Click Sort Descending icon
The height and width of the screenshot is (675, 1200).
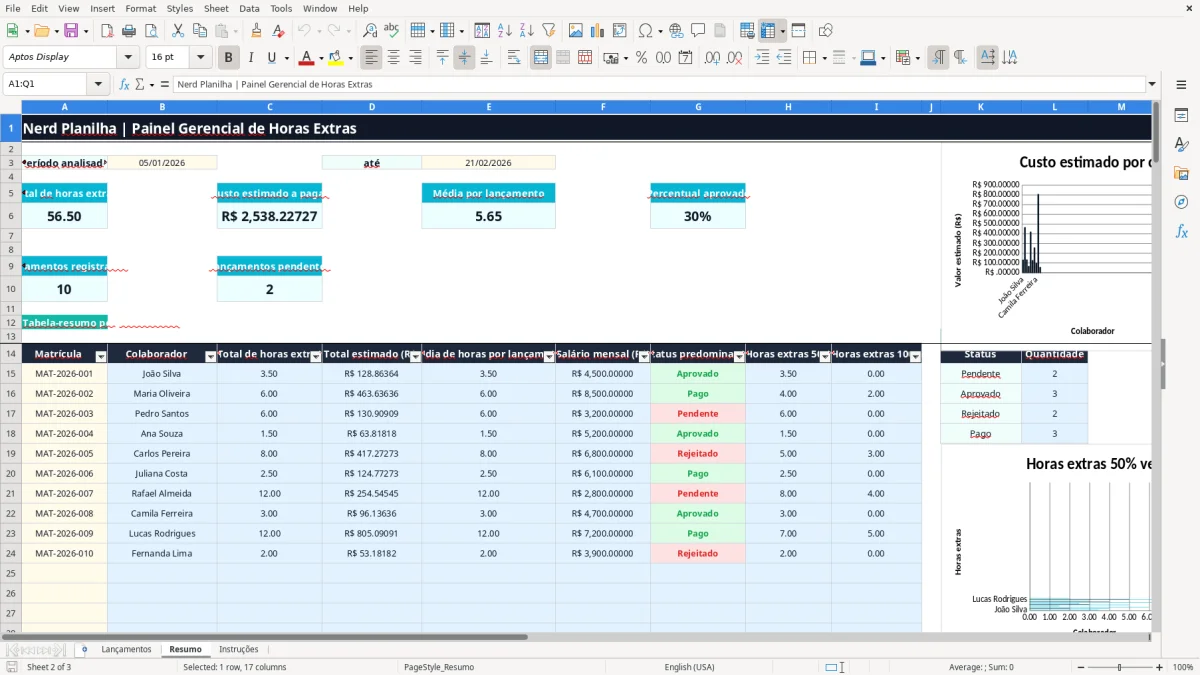(526, 31)
